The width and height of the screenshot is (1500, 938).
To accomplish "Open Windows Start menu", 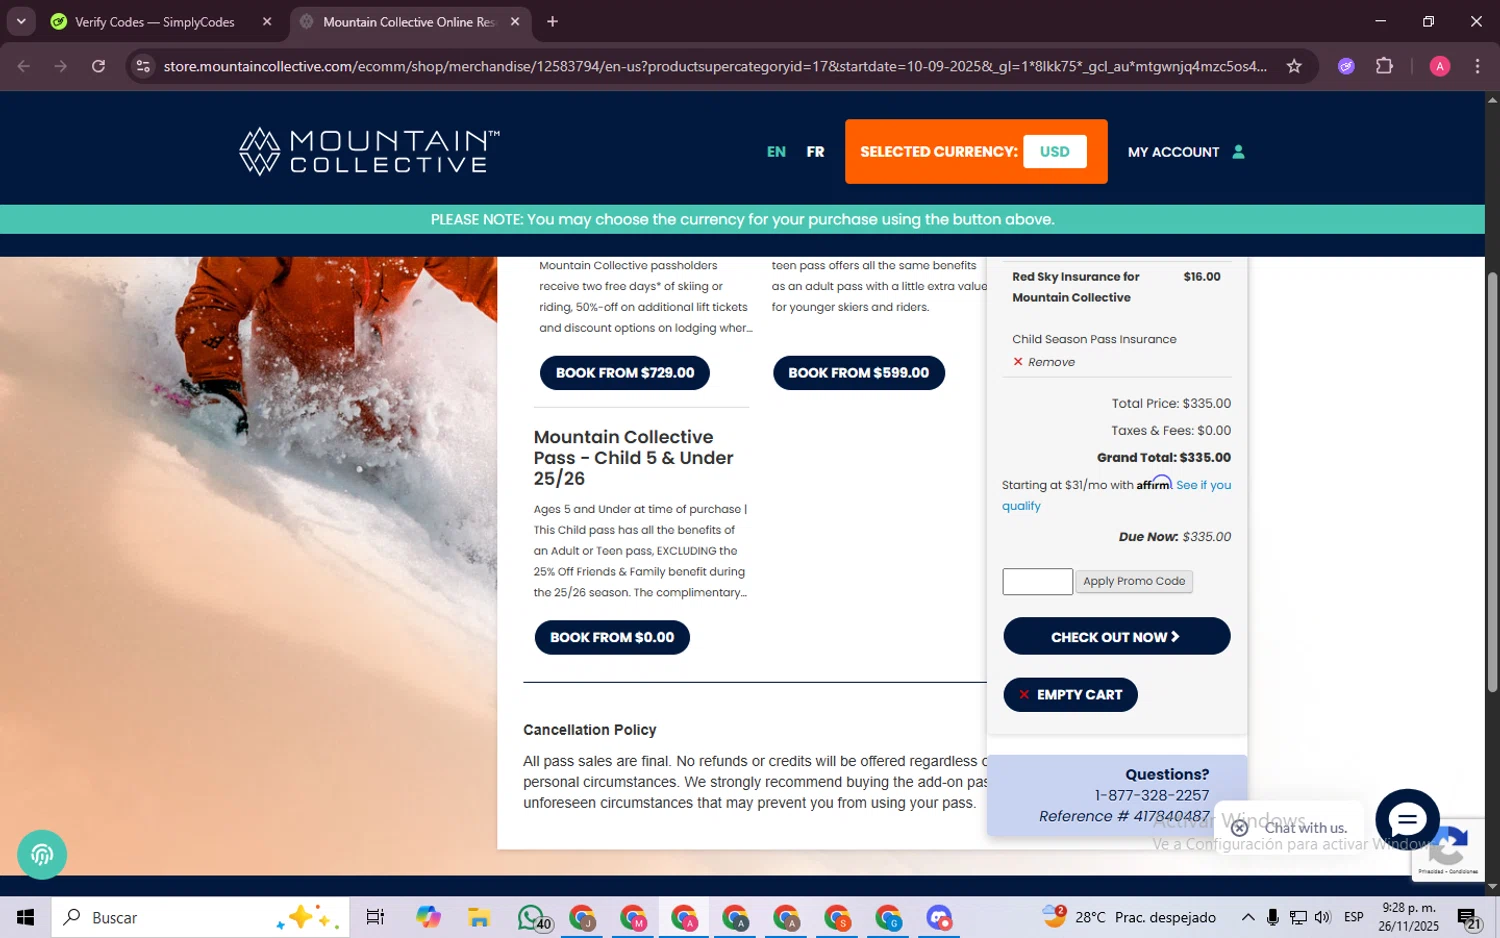I will coord(25,917).
